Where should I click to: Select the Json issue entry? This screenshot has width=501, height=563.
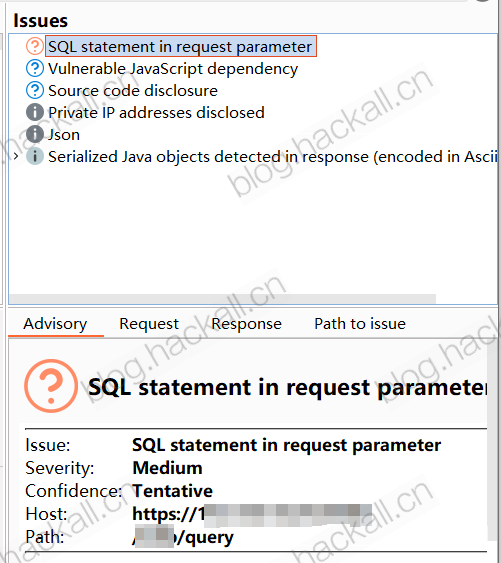64,135
